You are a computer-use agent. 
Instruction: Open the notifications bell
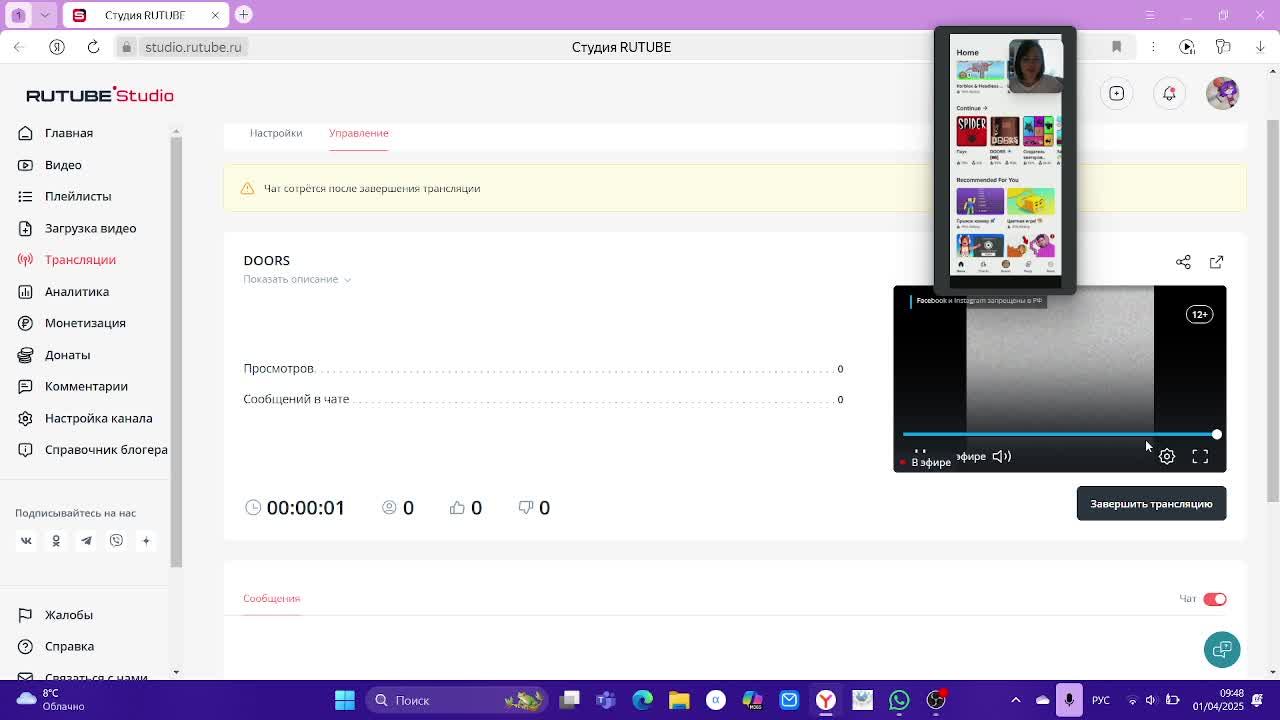coord(1169,94)
